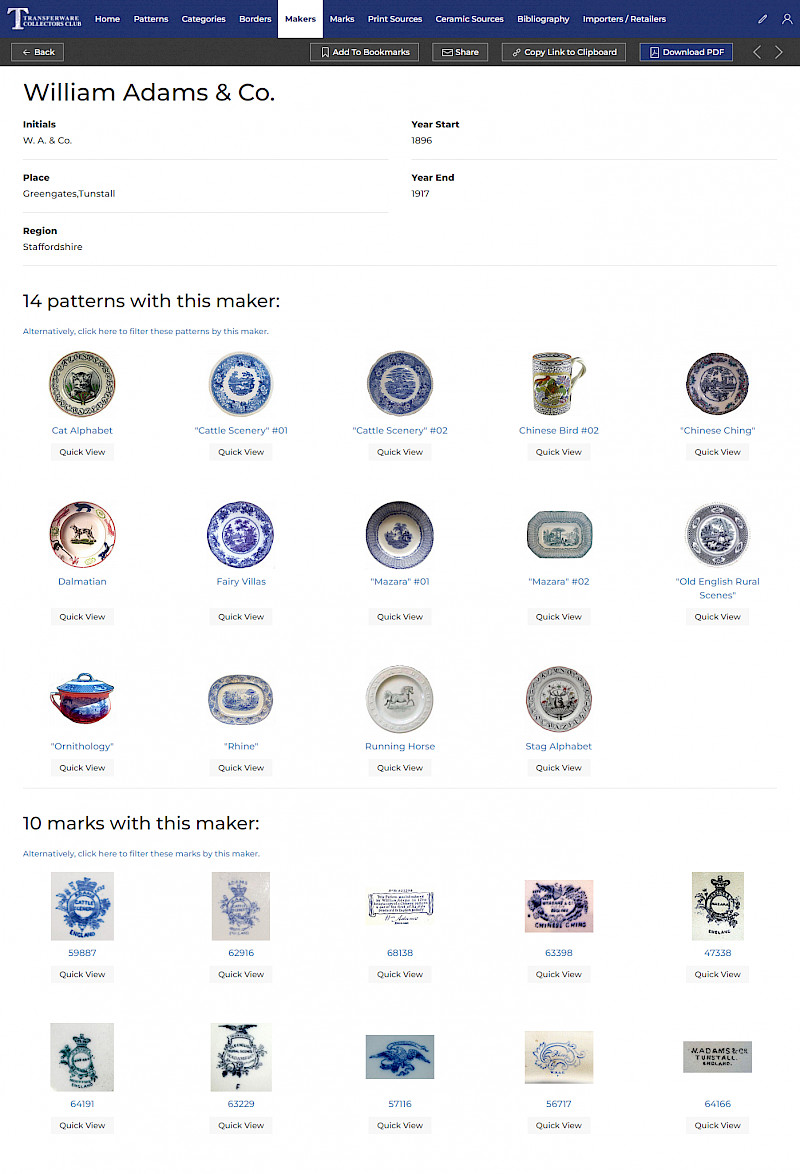Go to previous maker with left chevron
800x1174 pixels.
tap(757, 52)
